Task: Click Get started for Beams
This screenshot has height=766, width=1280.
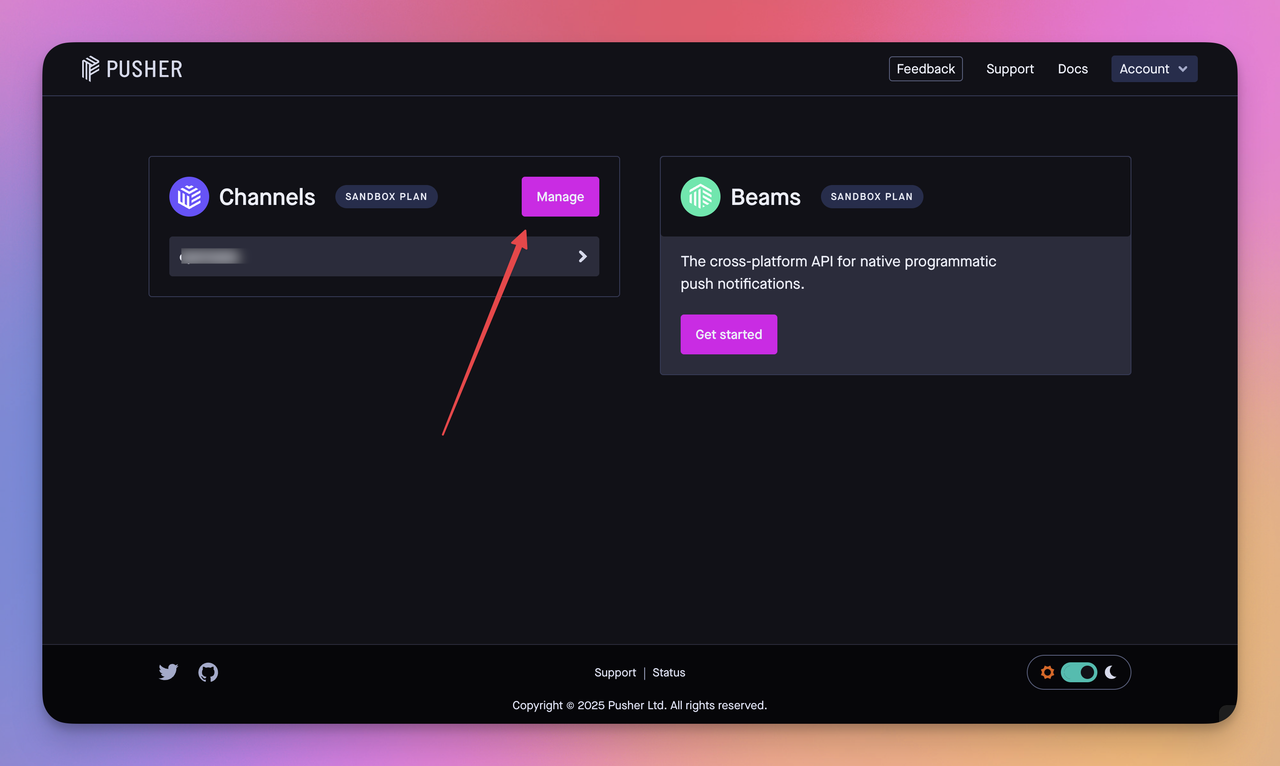Action: (x=729, y=334)
